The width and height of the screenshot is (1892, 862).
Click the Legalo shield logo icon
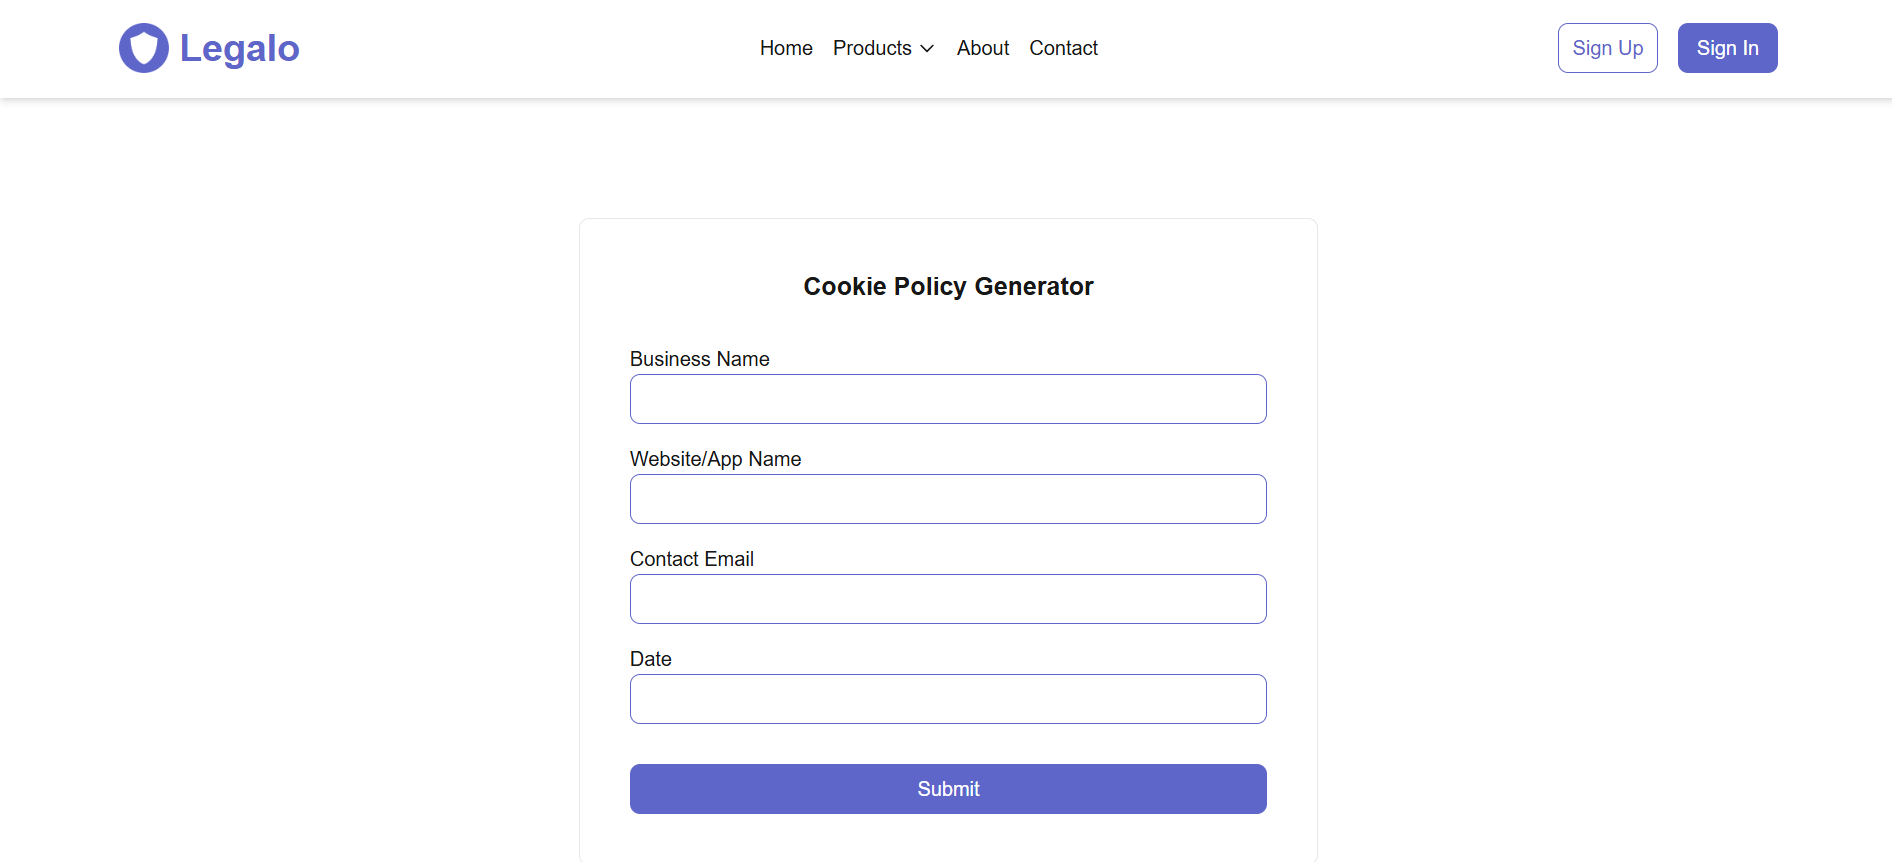point(144,48)
